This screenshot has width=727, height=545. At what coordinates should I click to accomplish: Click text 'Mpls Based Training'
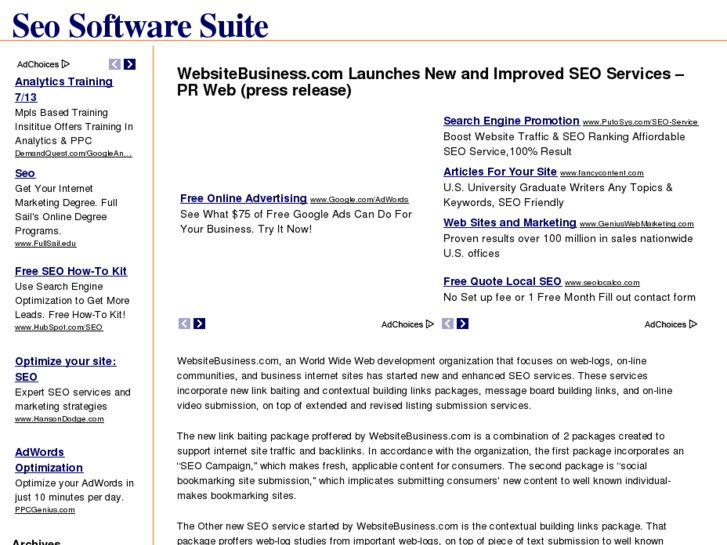coord(61,113)
